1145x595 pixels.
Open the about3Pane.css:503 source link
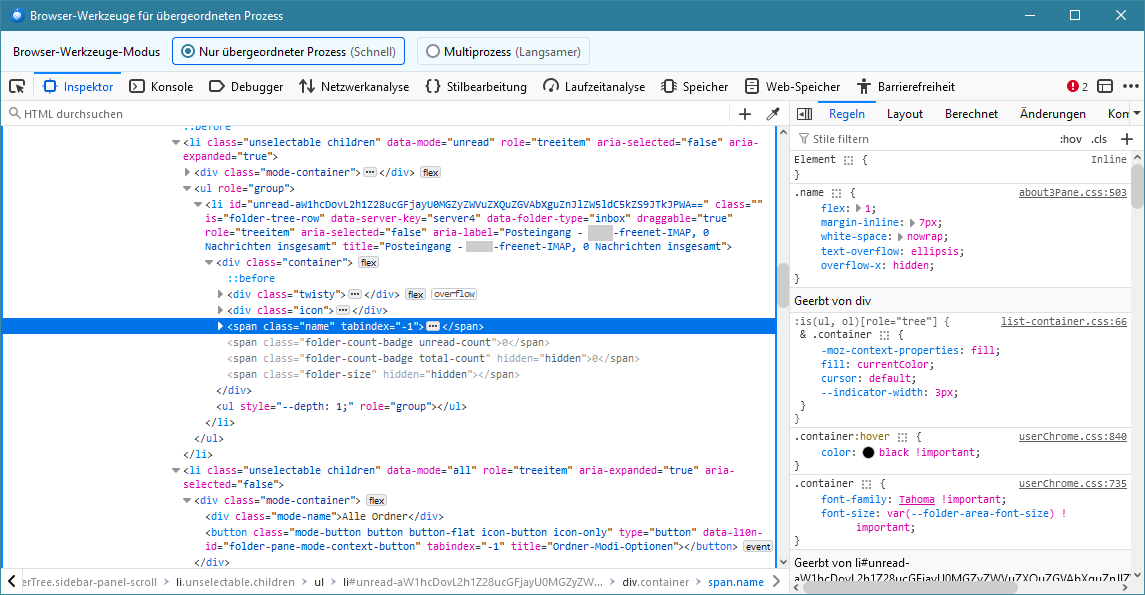click(1072, 193)
